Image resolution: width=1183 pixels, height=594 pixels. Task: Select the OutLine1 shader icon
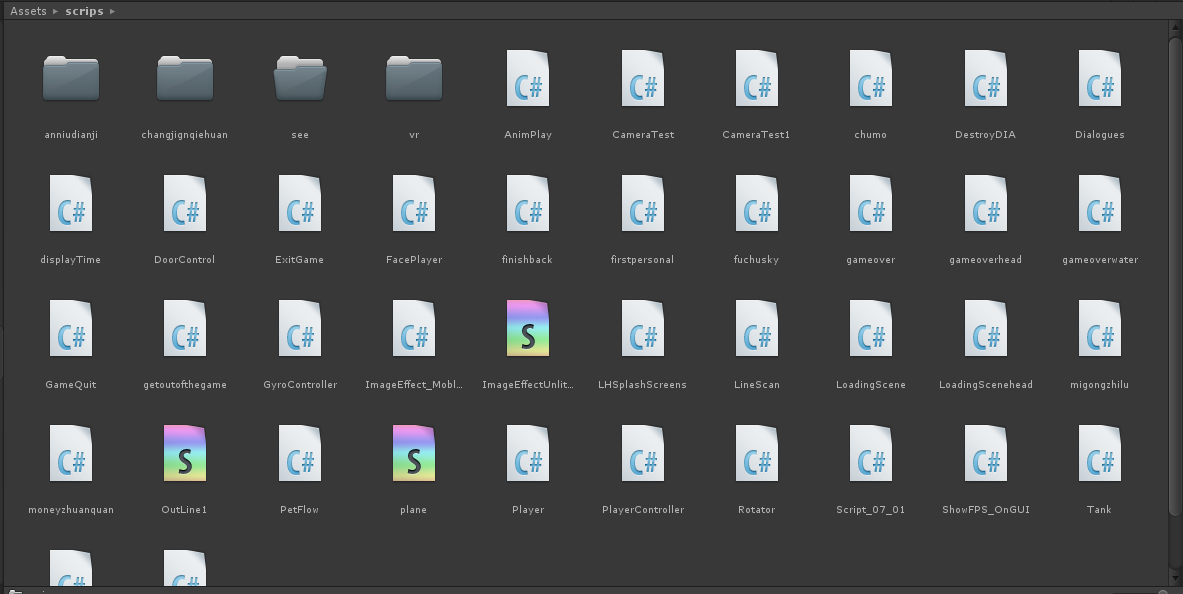click(x=185, y=454)
